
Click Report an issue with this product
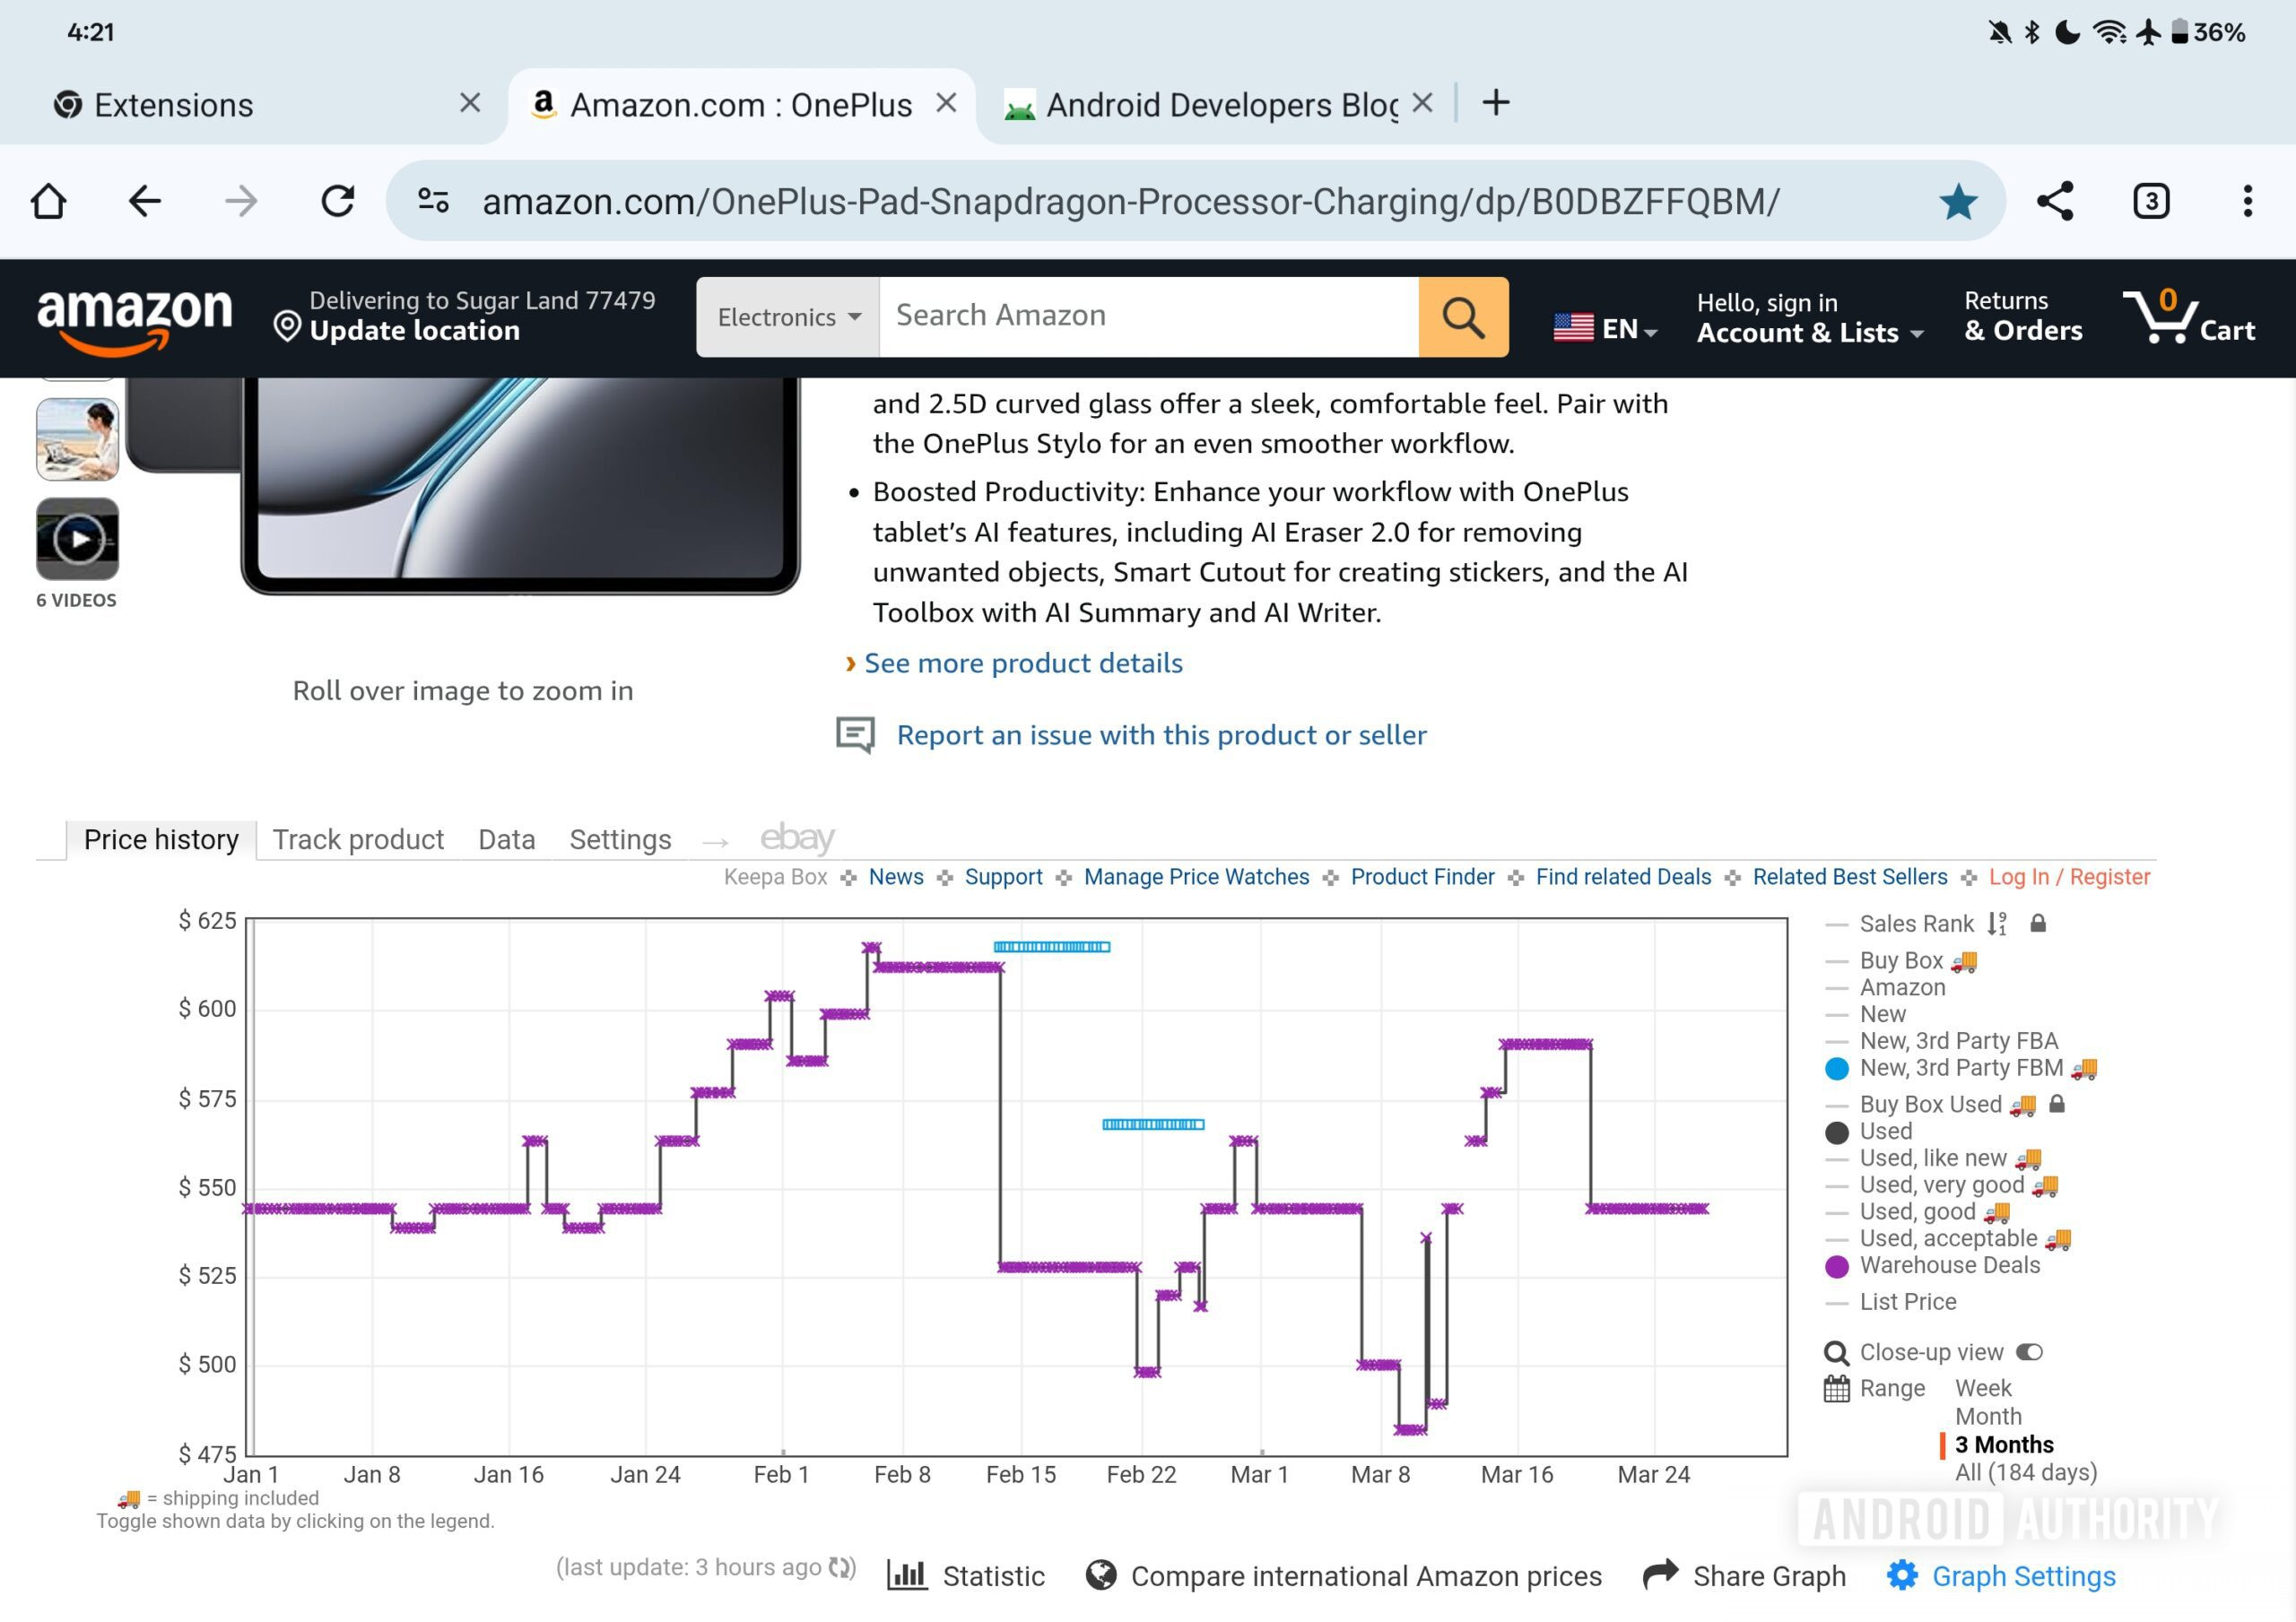coord(1160,735)
